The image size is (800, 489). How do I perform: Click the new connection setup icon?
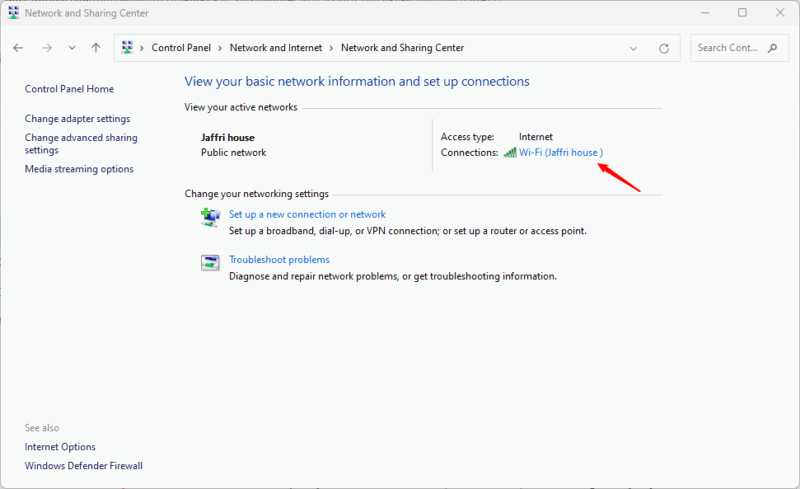point(210,217)
